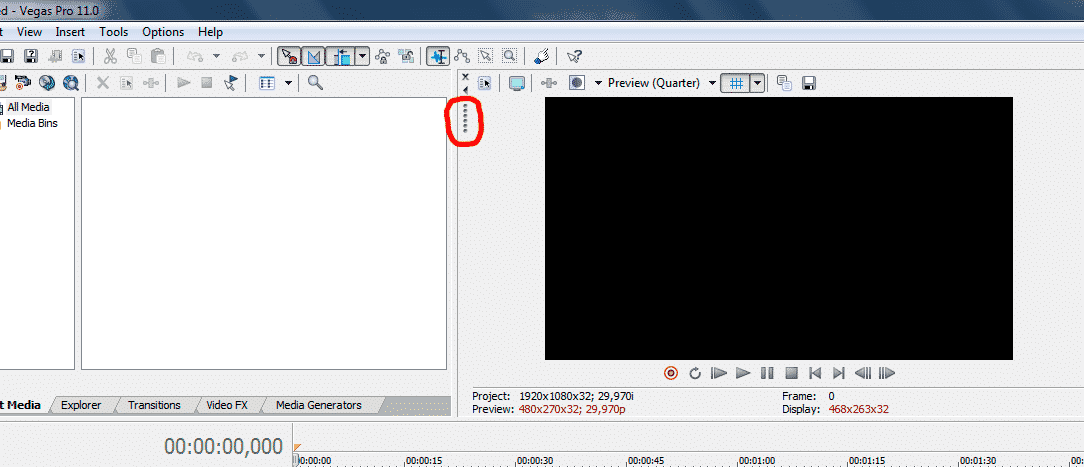Select Media Bins in the tree

click(x=32, y=123)
